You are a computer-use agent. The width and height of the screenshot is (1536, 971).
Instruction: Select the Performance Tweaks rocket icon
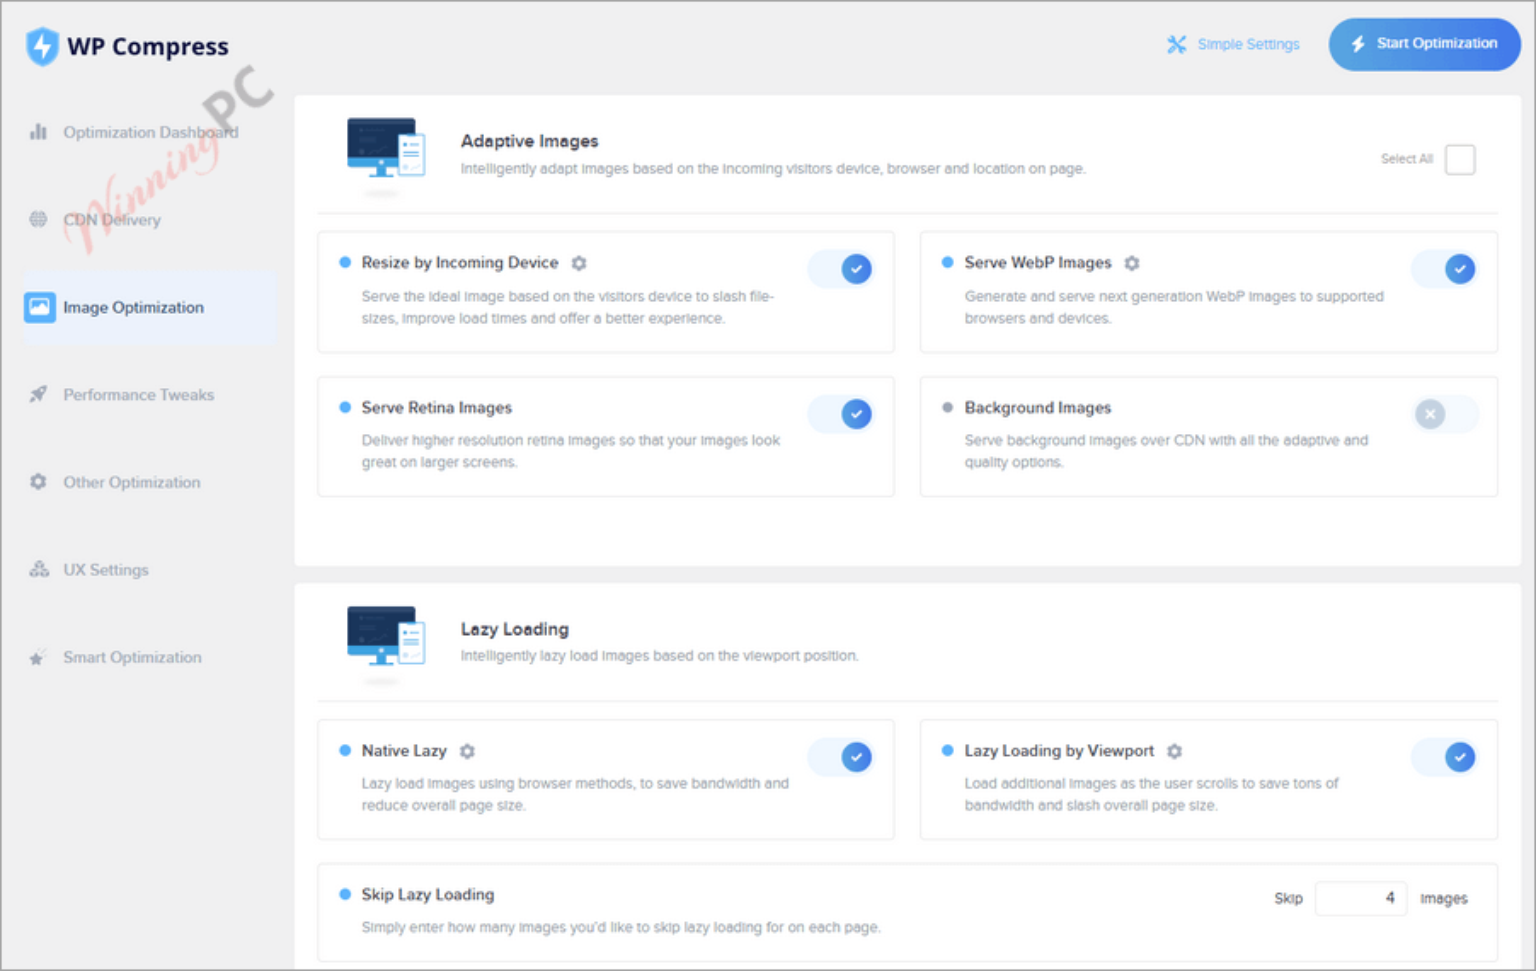[x=37, y=394]
